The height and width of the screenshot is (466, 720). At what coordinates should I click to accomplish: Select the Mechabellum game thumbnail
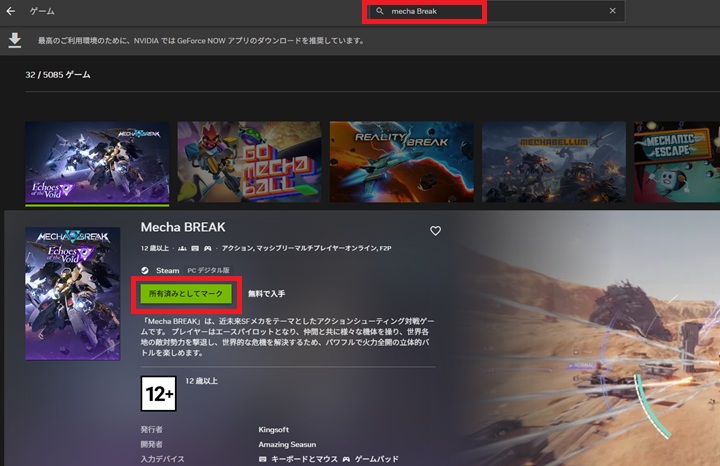pyautogui.click(x=554, y=161)
